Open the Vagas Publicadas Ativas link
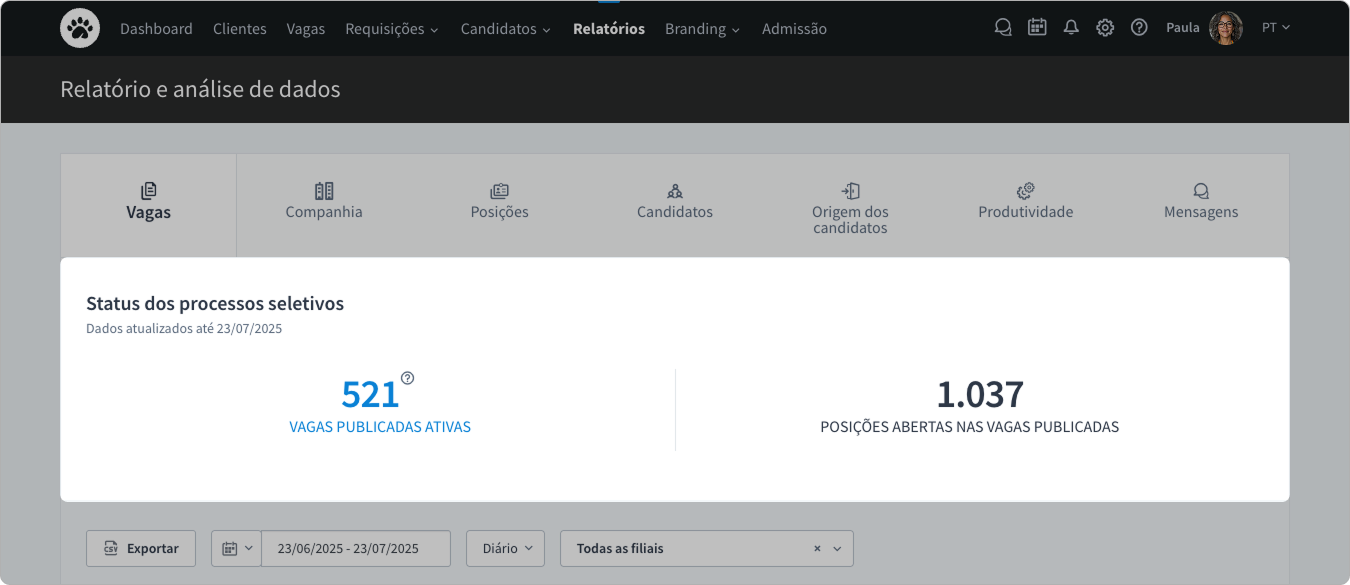This screenshot has width=1350, height=585. coord(380,426)
